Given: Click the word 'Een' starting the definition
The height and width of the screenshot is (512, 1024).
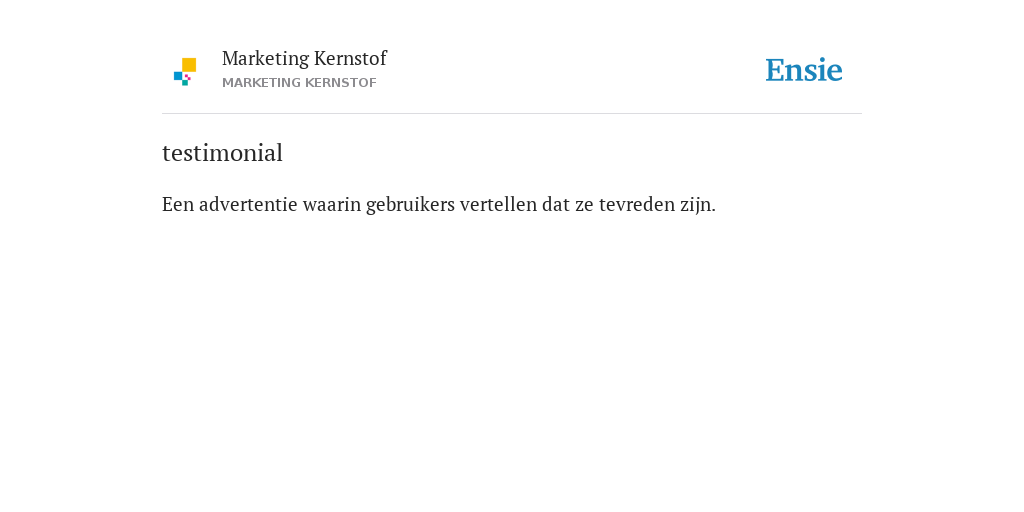Looking at the screenshot, I should point(178,204).
